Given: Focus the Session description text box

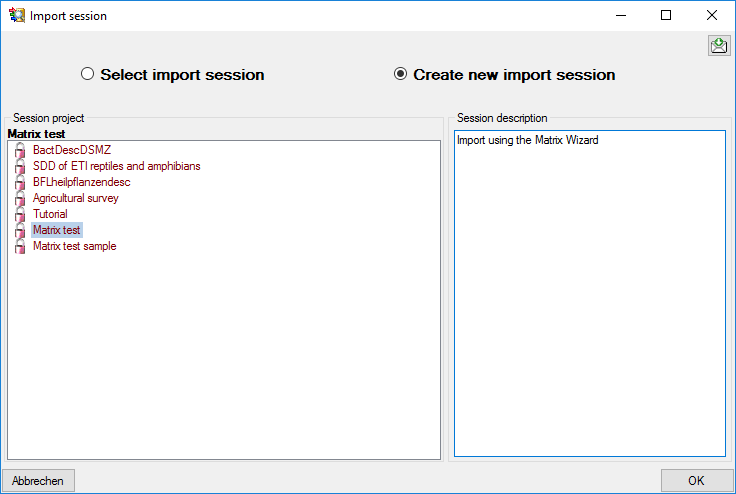Looking at the screenshot, I should coord(590,293).
